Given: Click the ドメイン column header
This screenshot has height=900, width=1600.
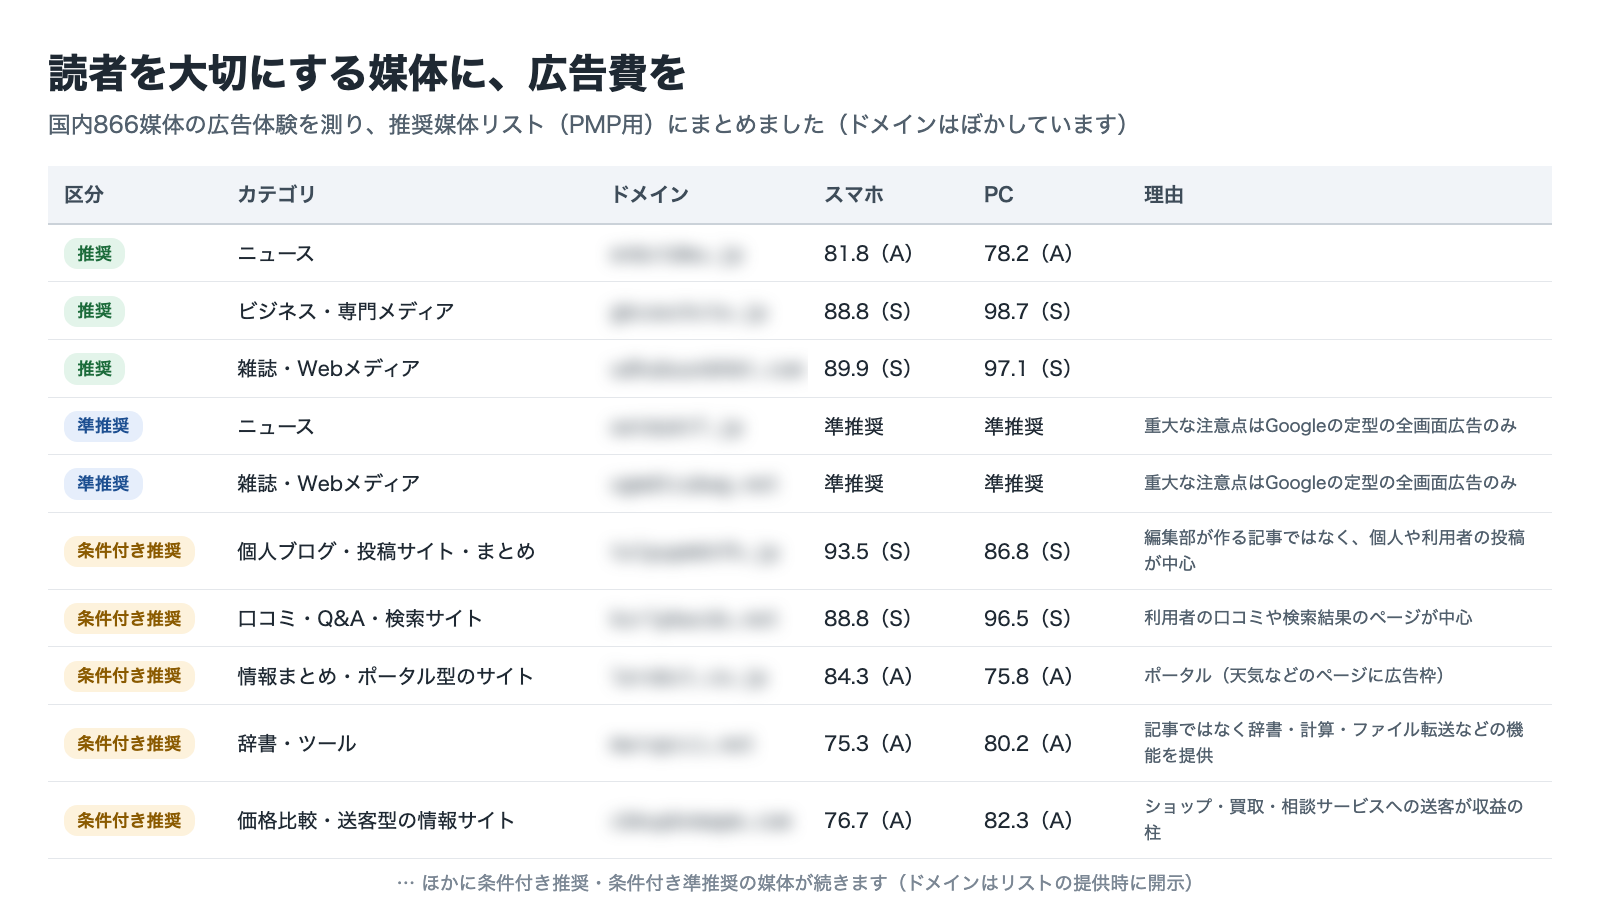Looking at the screenshot, I should point(650,195).
